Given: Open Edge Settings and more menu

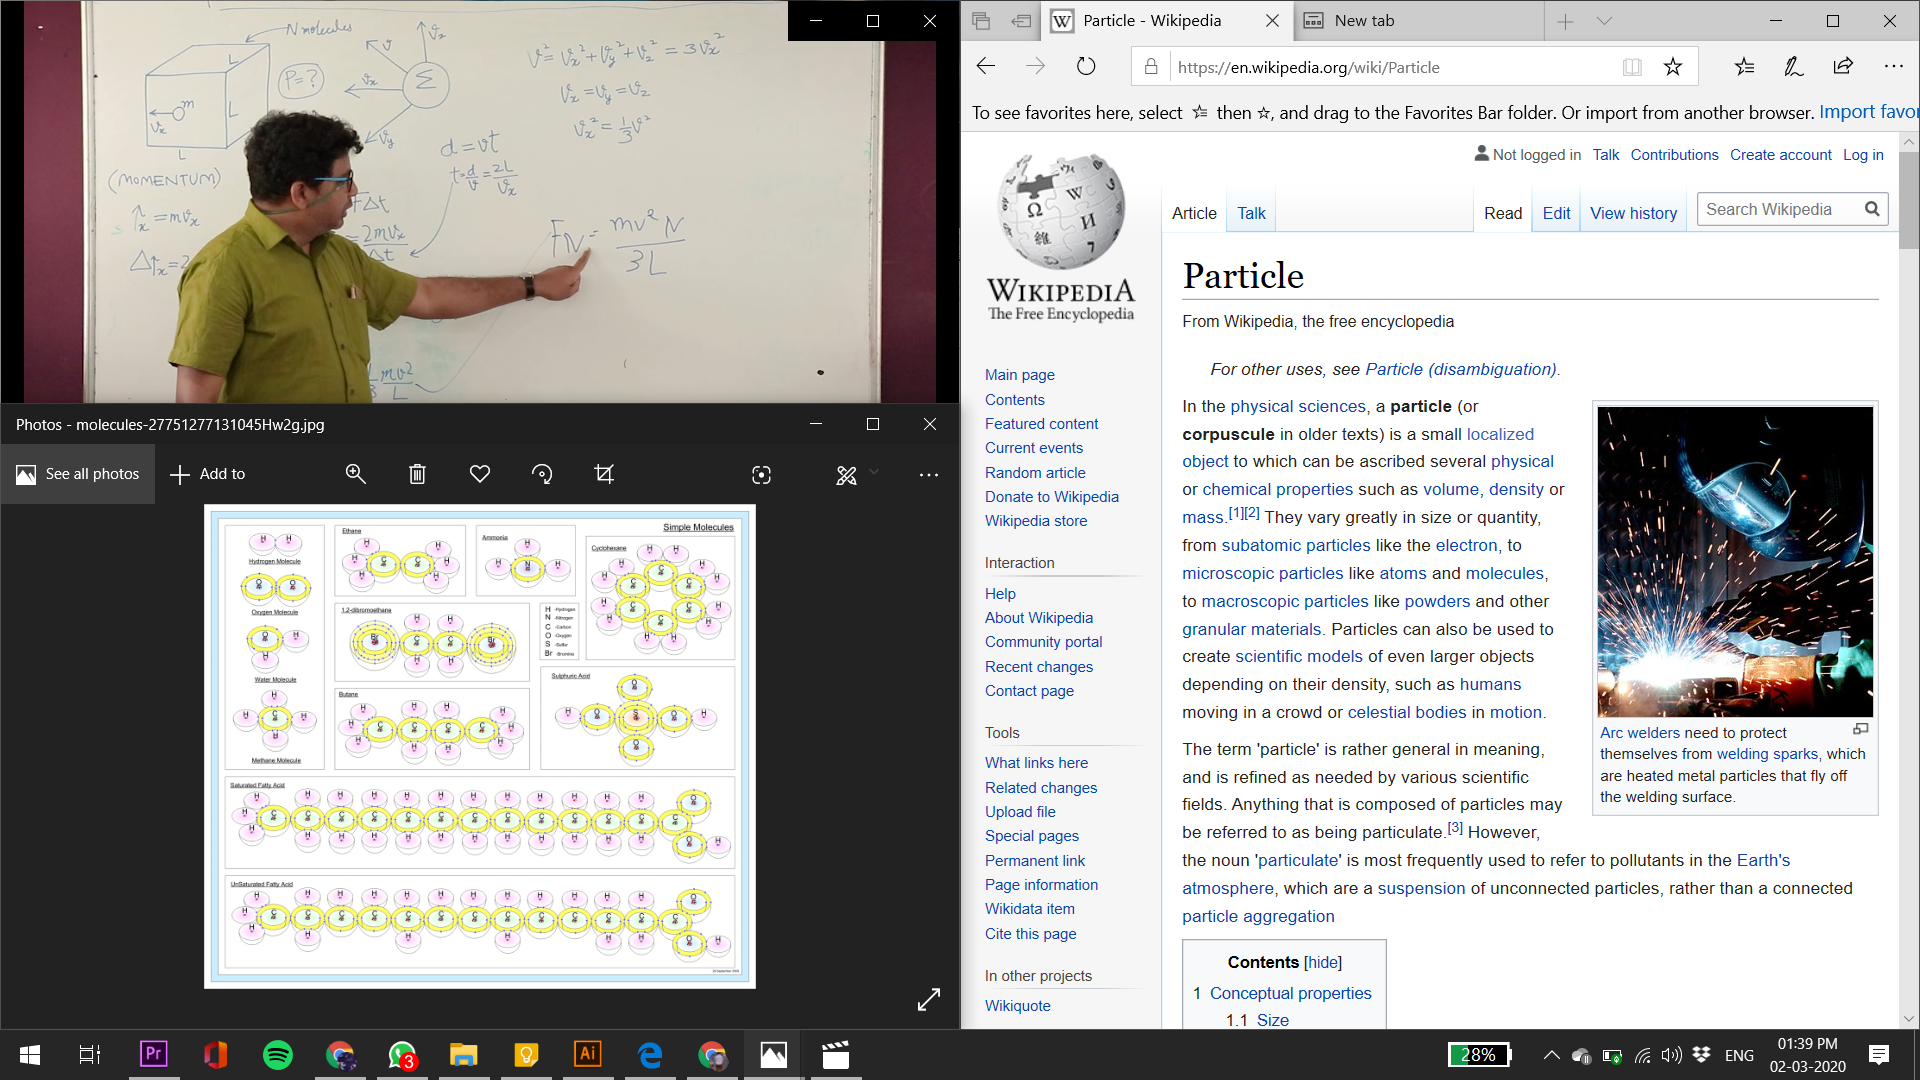Looking at the screenshot, I should coord(1894,67).
